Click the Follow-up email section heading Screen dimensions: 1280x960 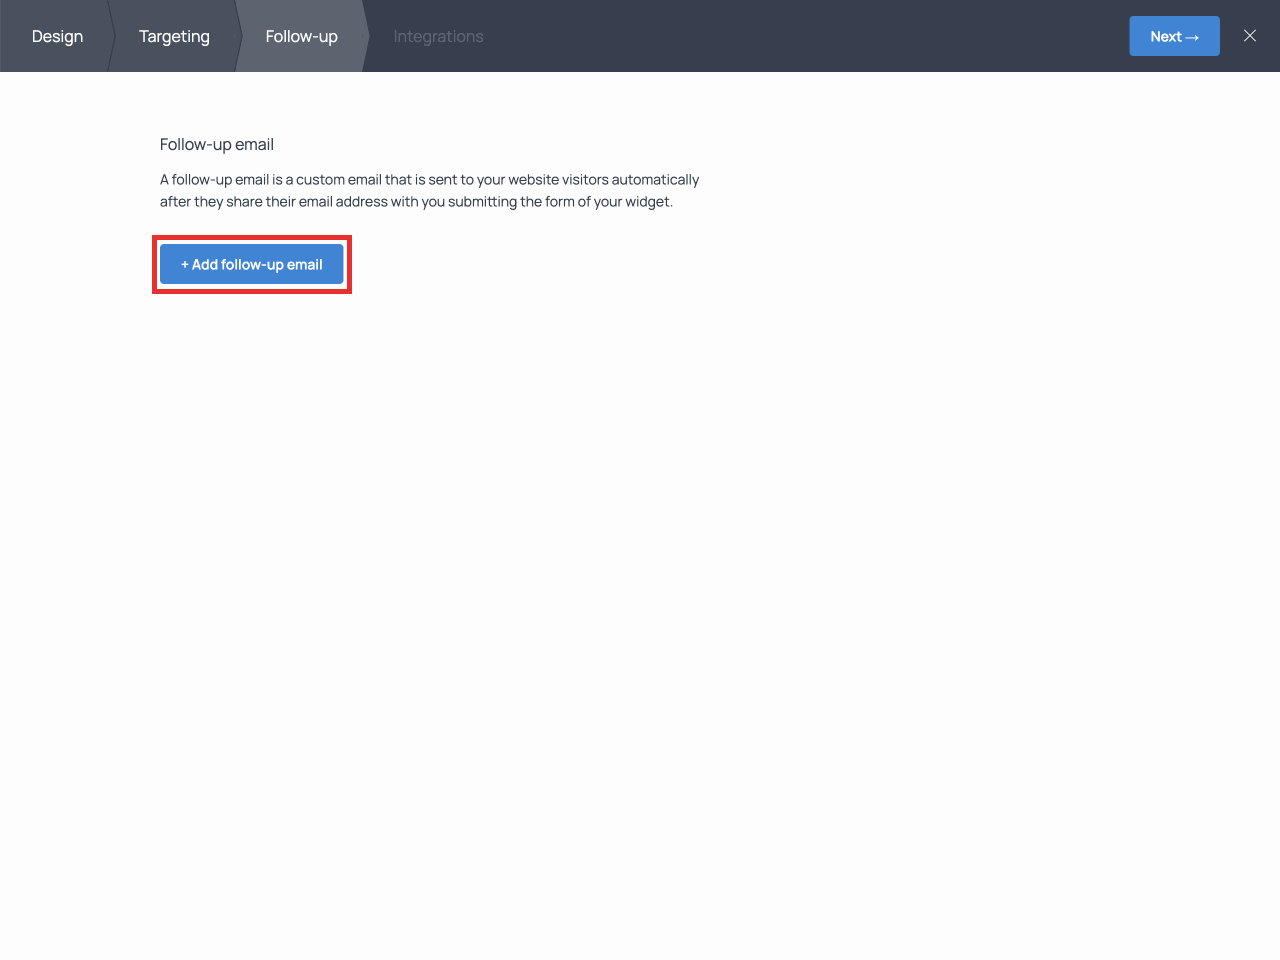click(216, 144)
